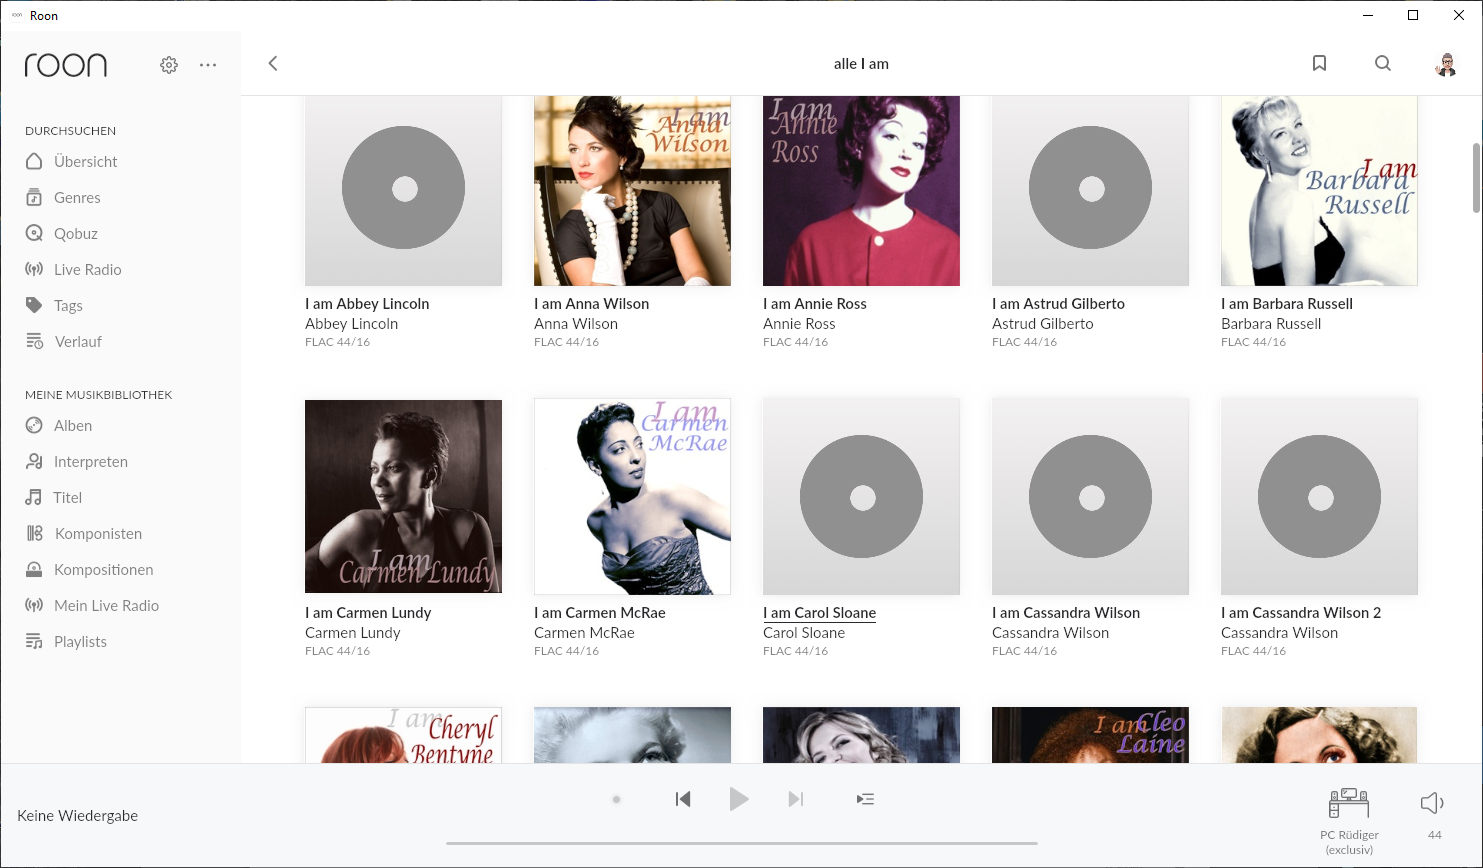Click the I am Abbey Lincoln title
Viewport: 1483px width, 868px height.
tap(367, 304)
